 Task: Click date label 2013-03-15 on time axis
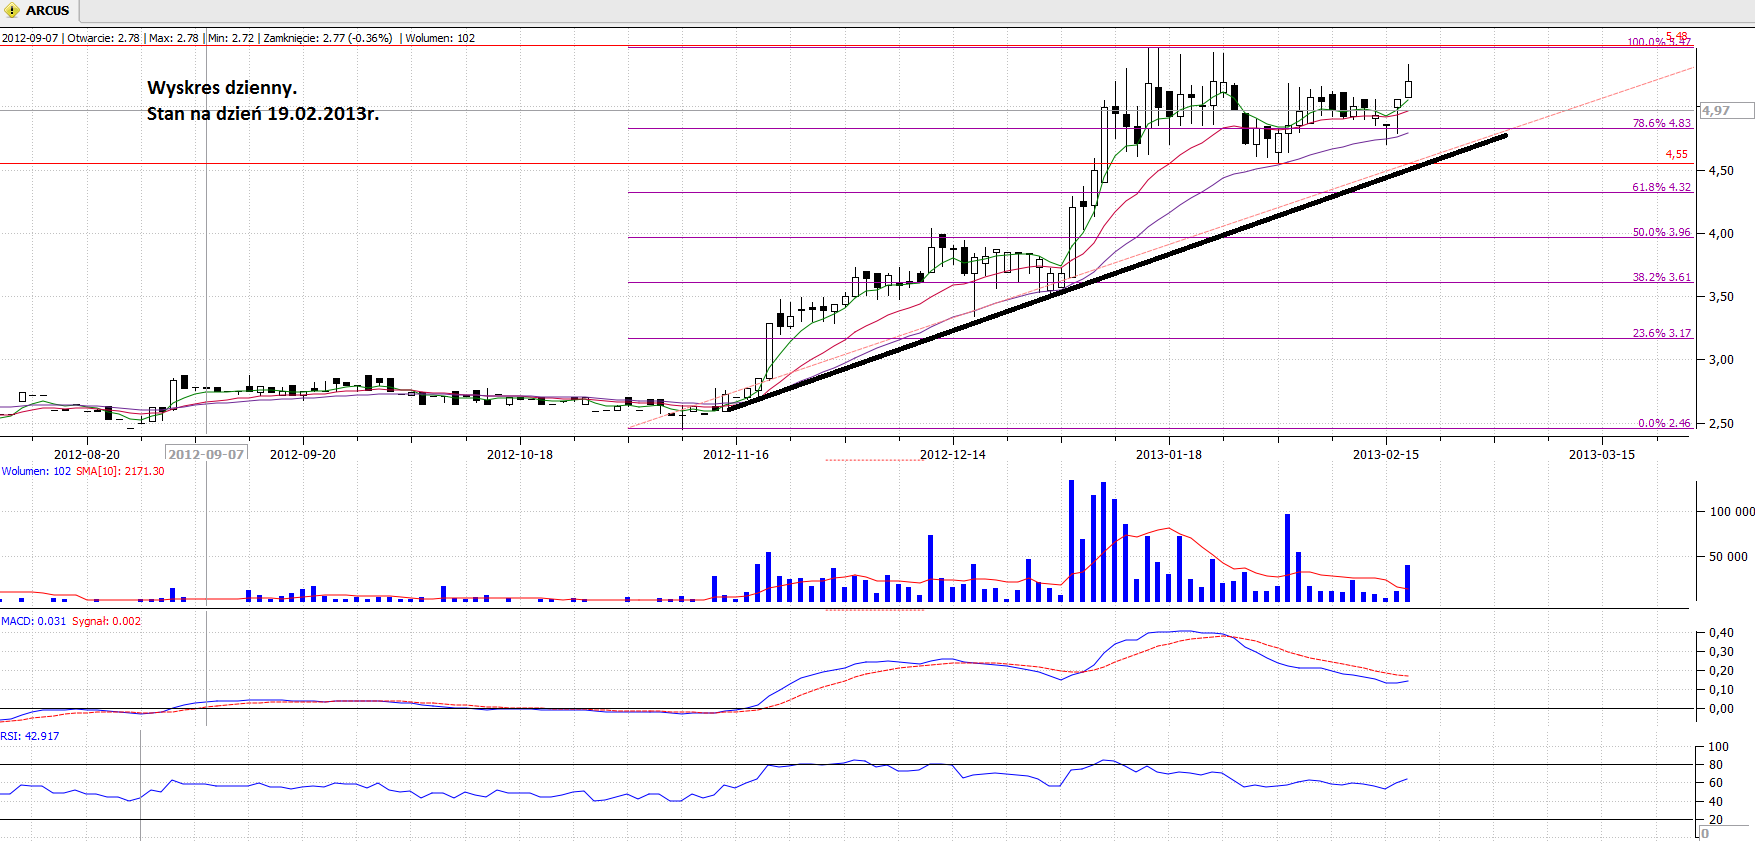coord(1602,454)
